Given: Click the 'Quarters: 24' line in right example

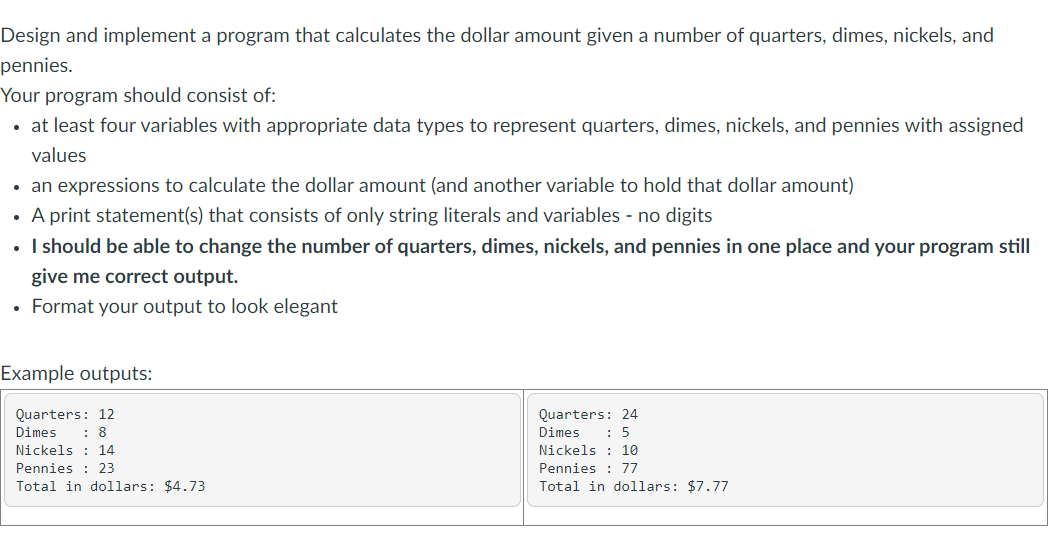Looking at the screenshot, I should click(588, 414).
